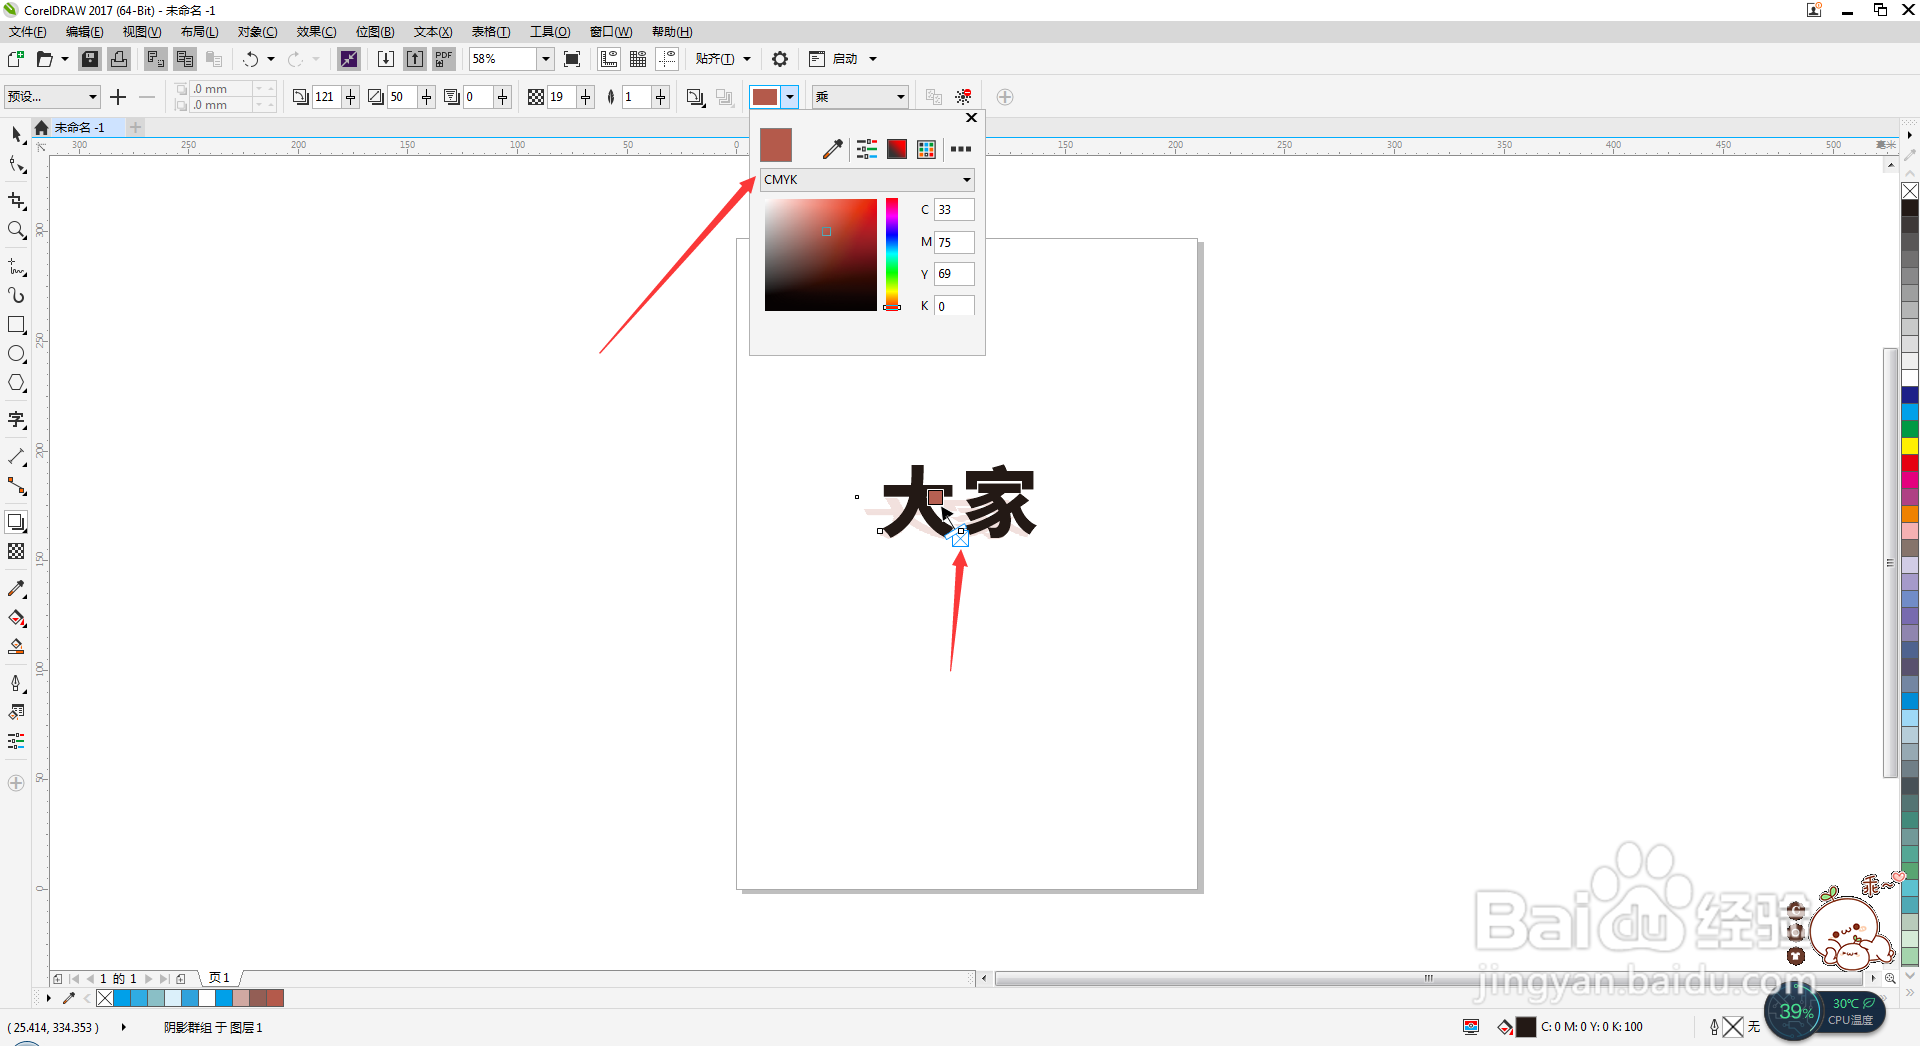Open the 效果 menu
This screenshot has height=1046, width=1920.
coord(316,32)
